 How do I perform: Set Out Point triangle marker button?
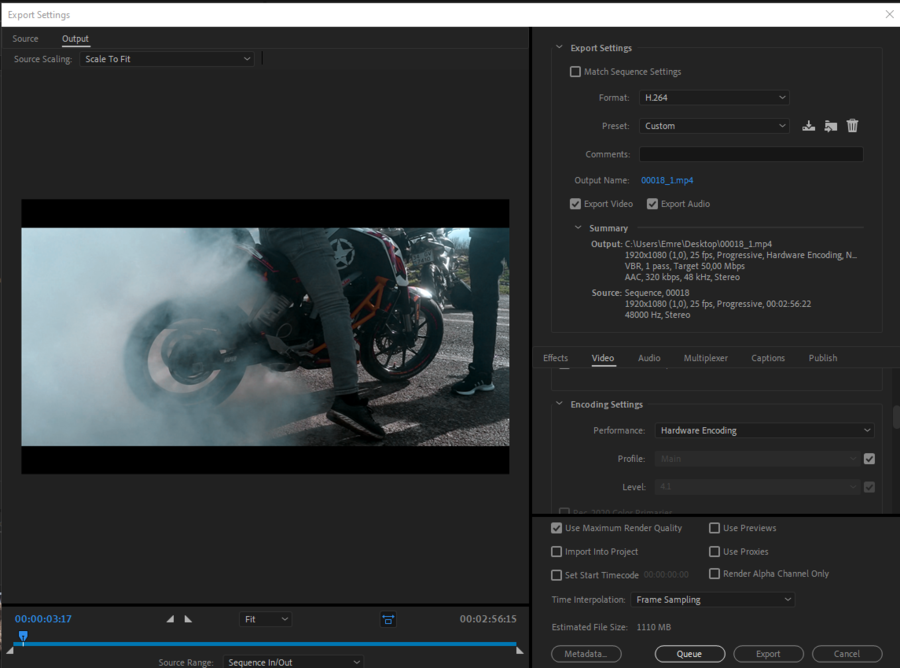188,619
